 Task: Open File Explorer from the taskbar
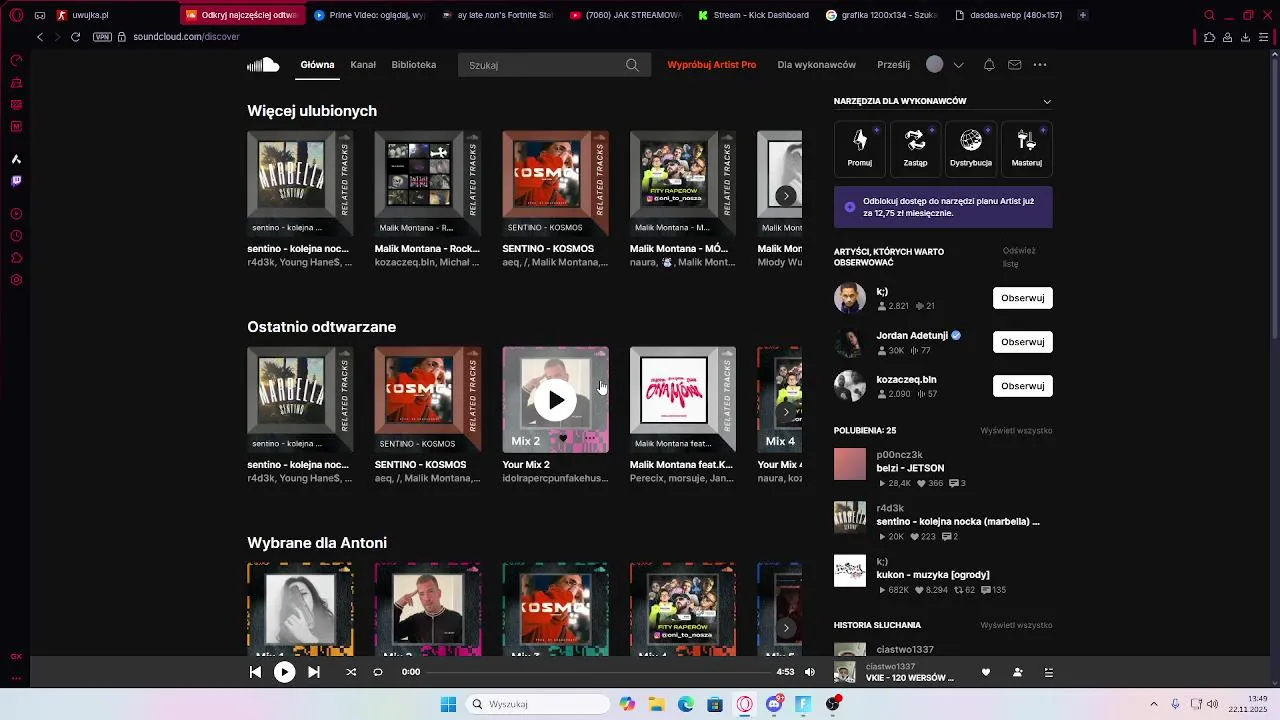(x=656, y=704)
